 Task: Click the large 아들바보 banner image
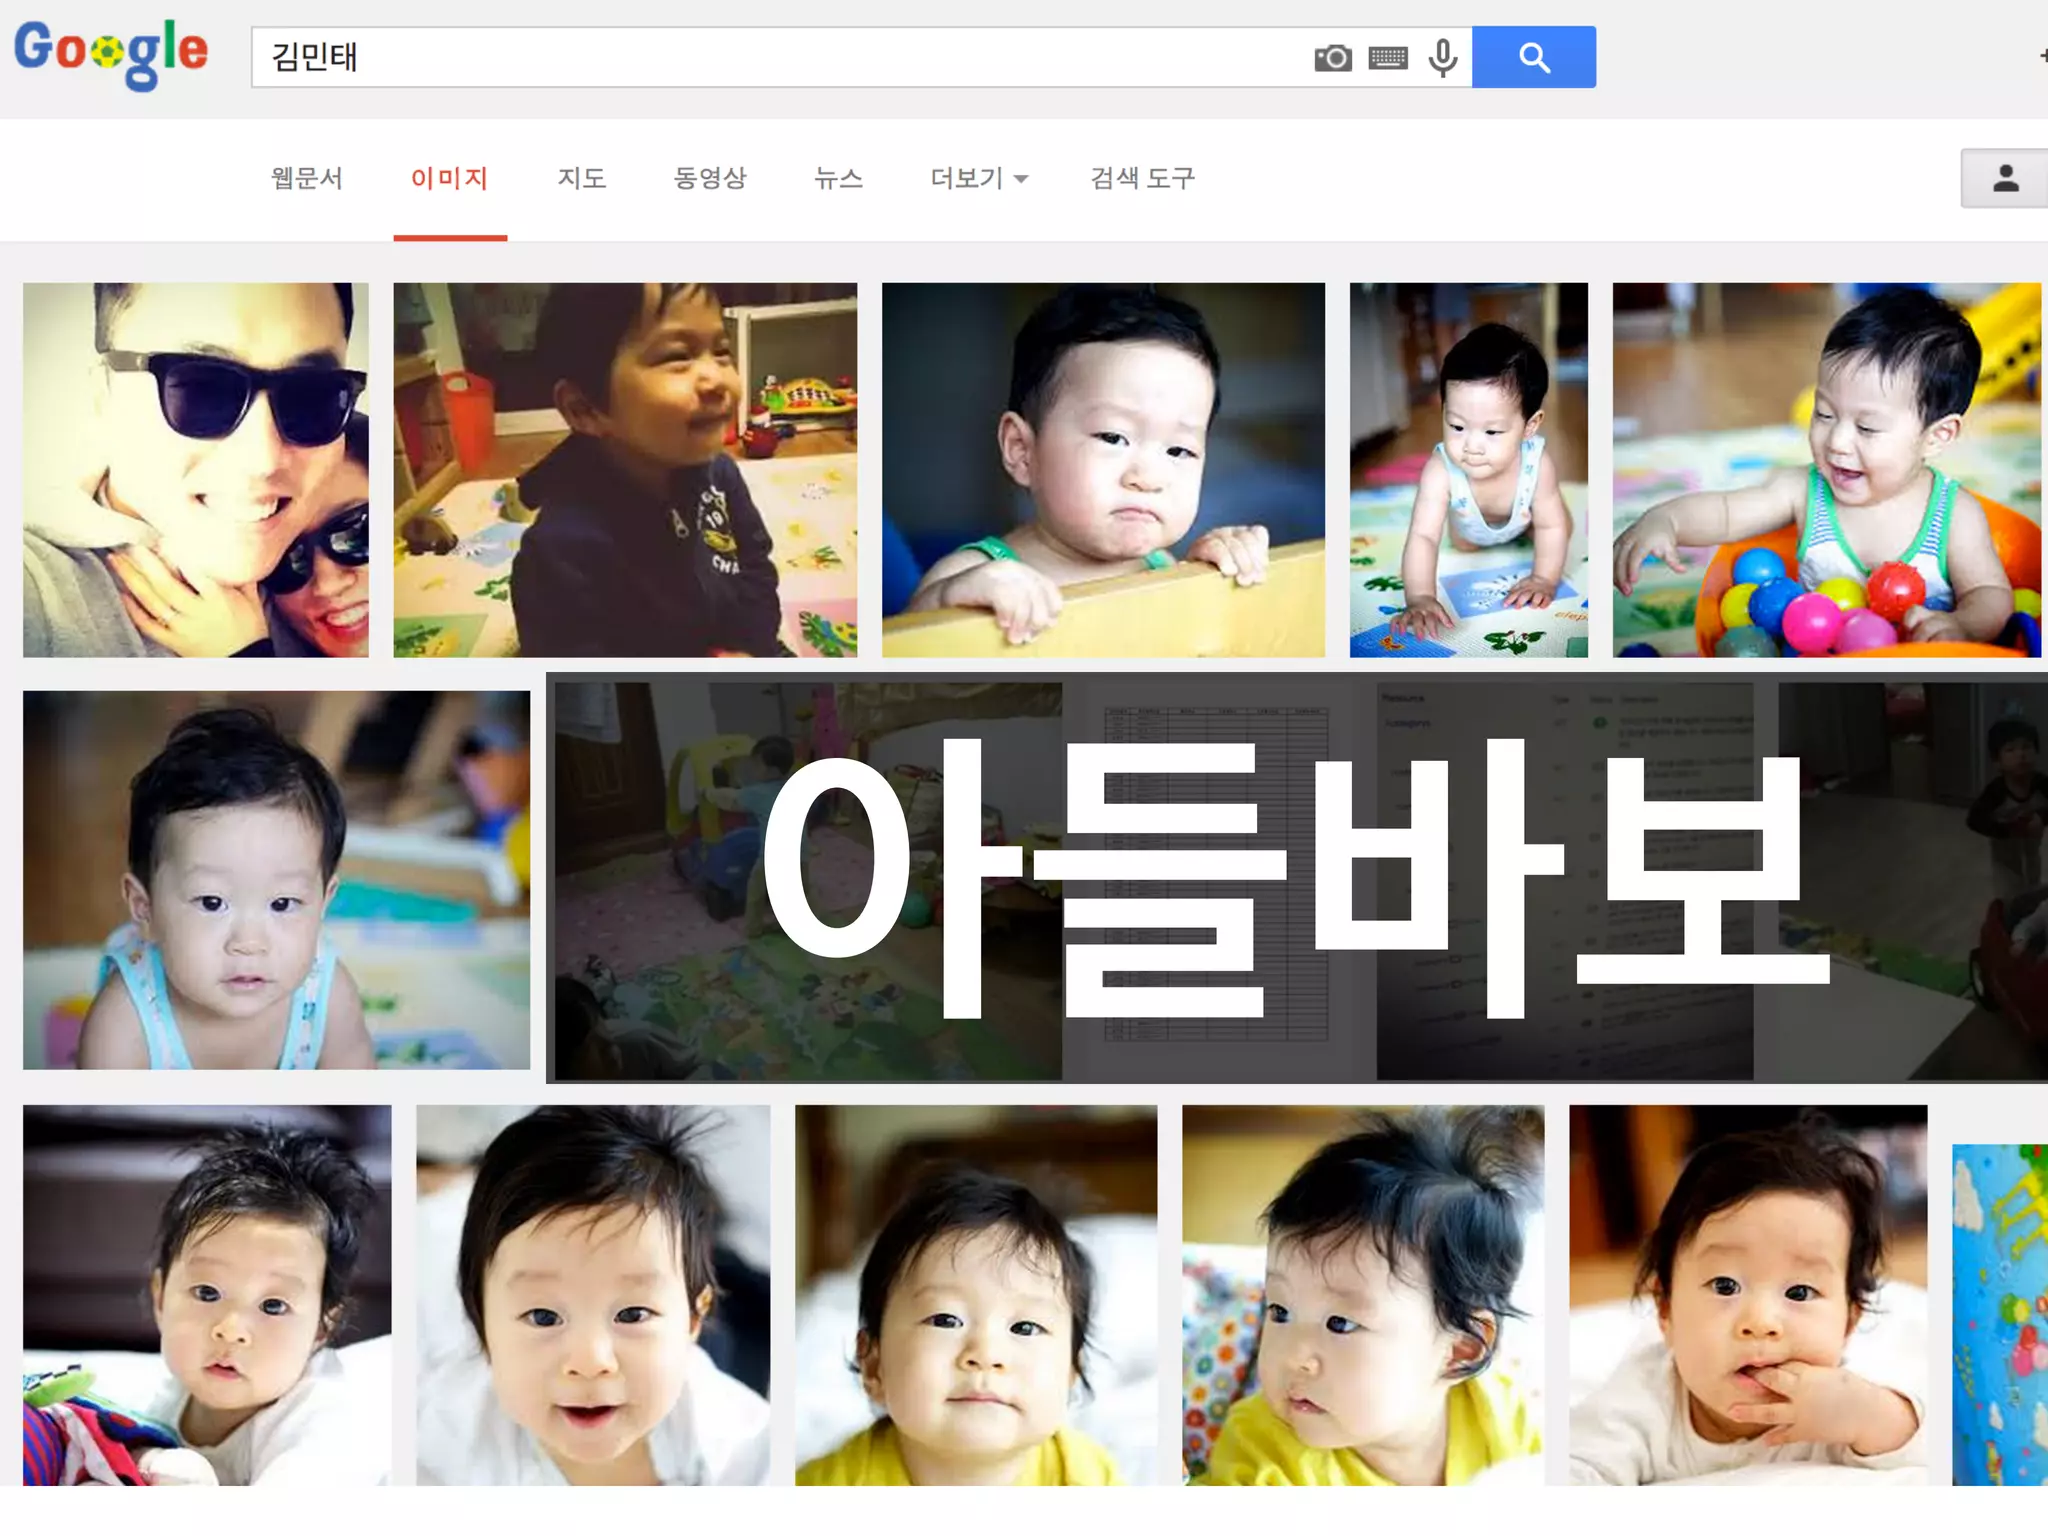[x=1297, y=878]
